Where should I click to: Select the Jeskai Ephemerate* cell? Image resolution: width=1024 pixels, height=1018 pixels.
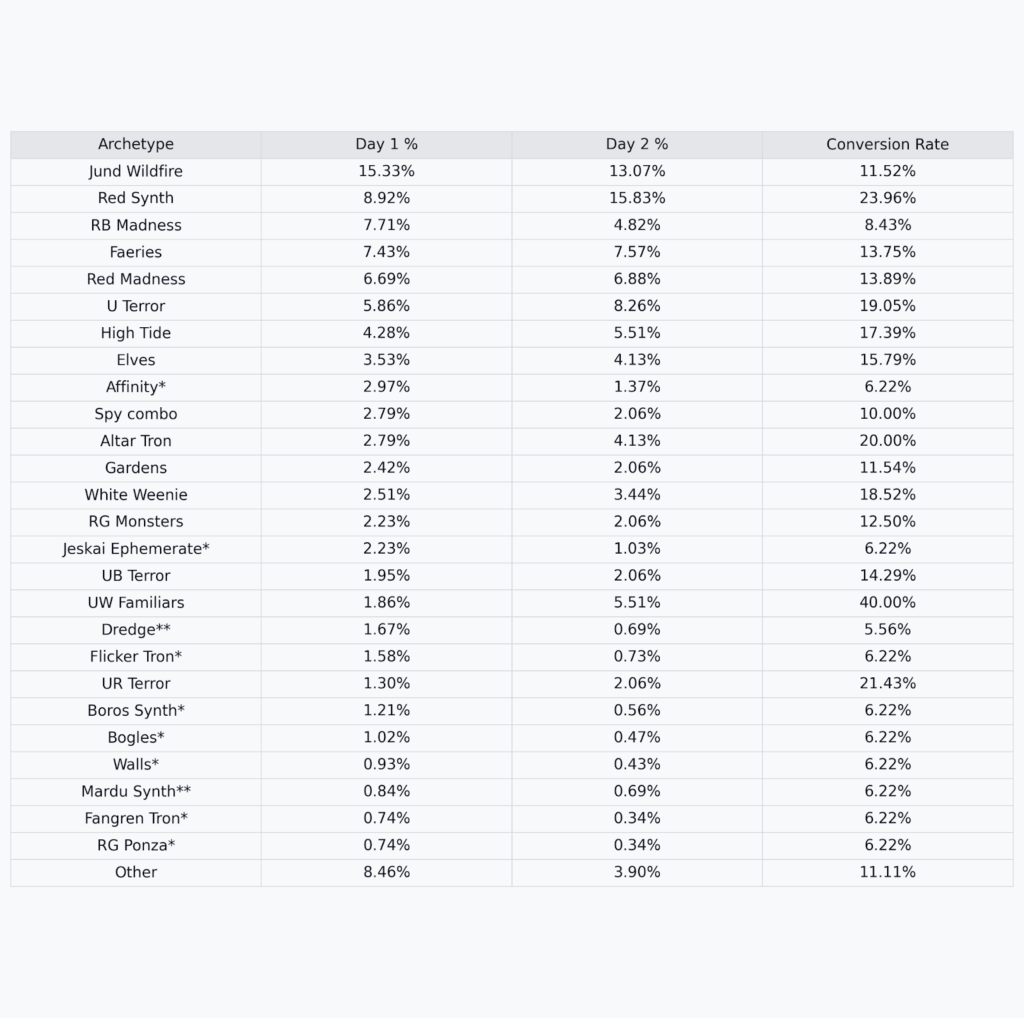tap(136, 548)
